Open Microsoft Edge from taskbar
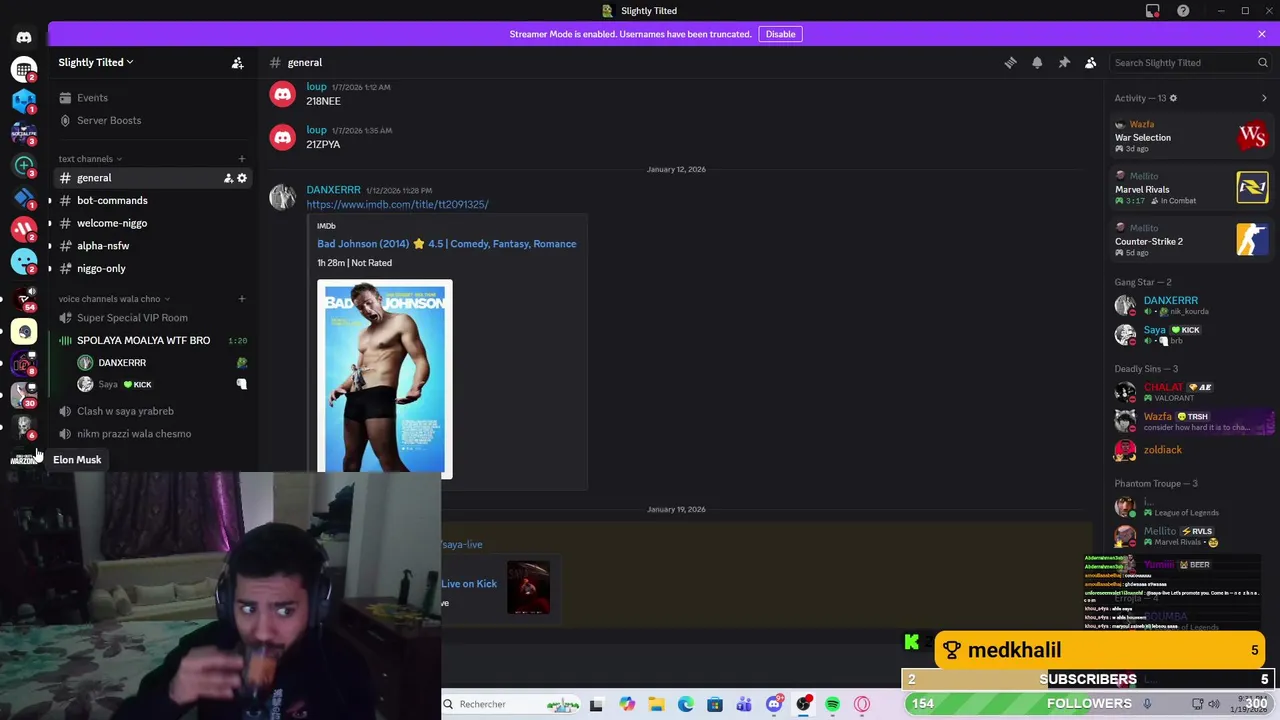This screenshot has width=1280, height=720. point(685,704)
